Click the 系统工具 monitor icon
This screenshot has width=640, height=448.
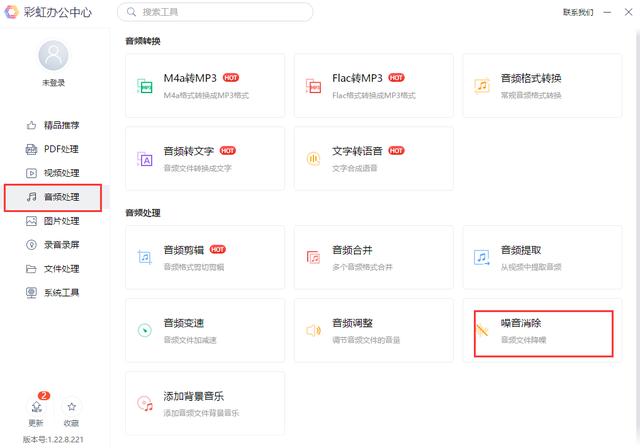pos(31,293)
